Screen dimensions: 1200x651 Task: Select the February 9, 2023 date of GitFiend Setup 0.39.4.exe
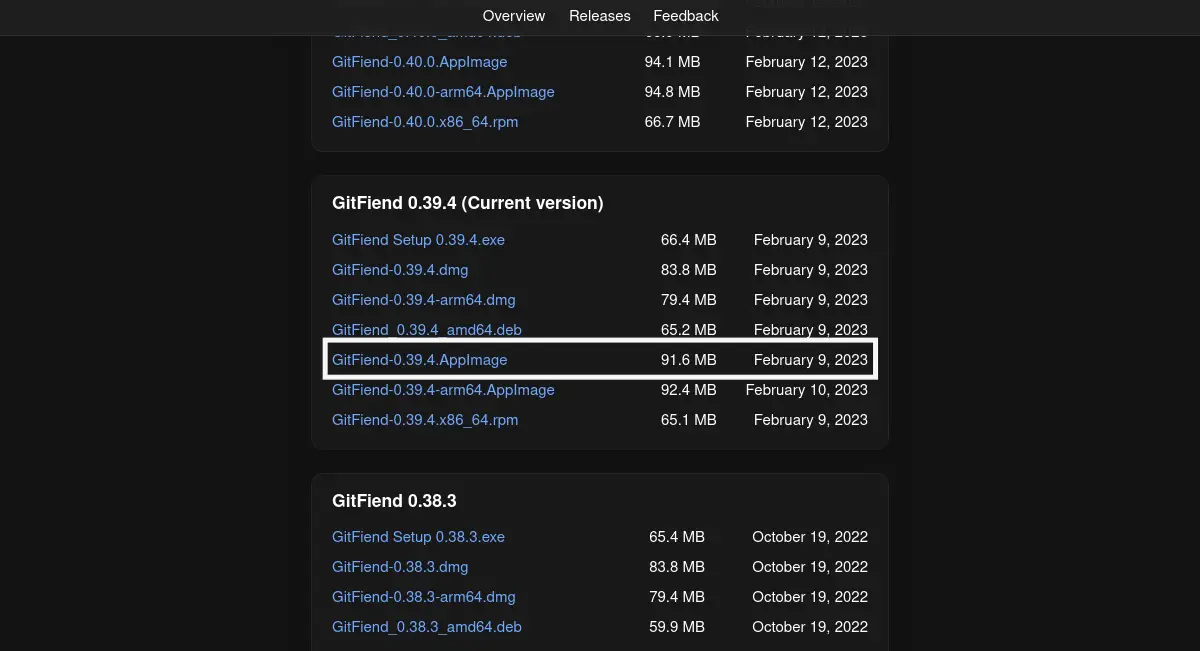pyautogui.click(x=811, y=240)
